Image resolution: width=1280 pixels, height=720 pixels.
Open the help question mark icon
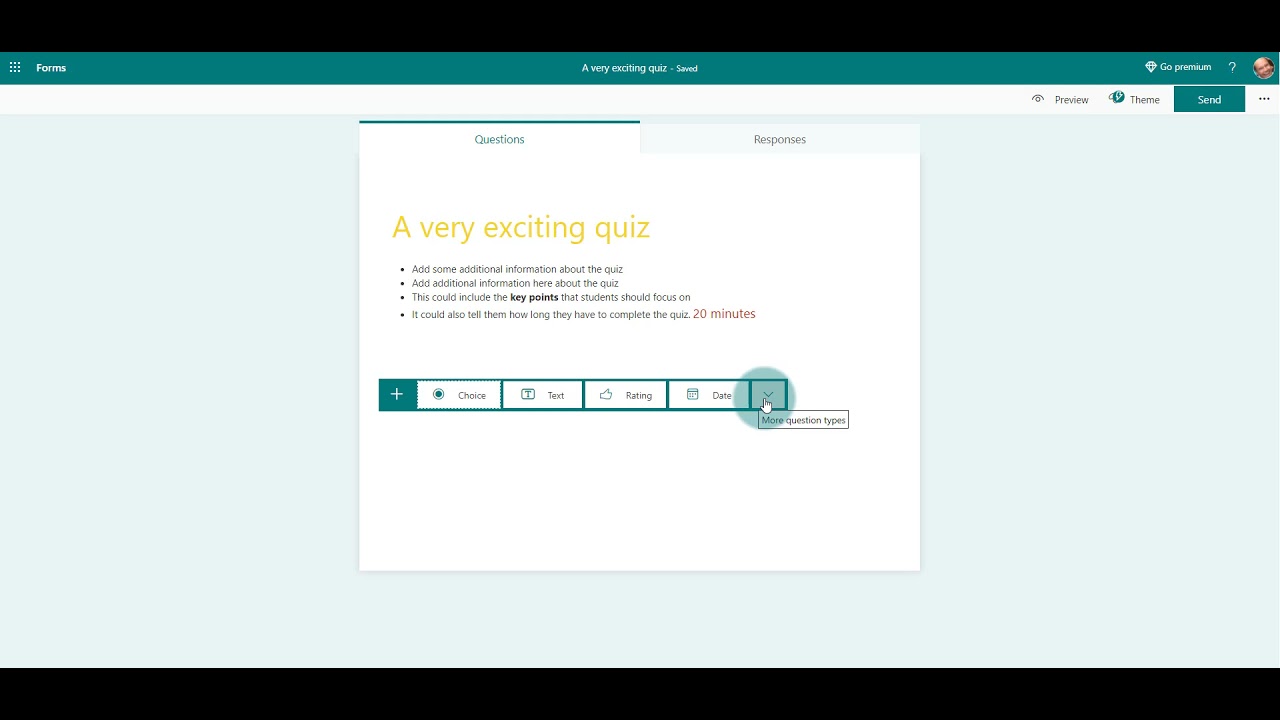point(1232,68)
